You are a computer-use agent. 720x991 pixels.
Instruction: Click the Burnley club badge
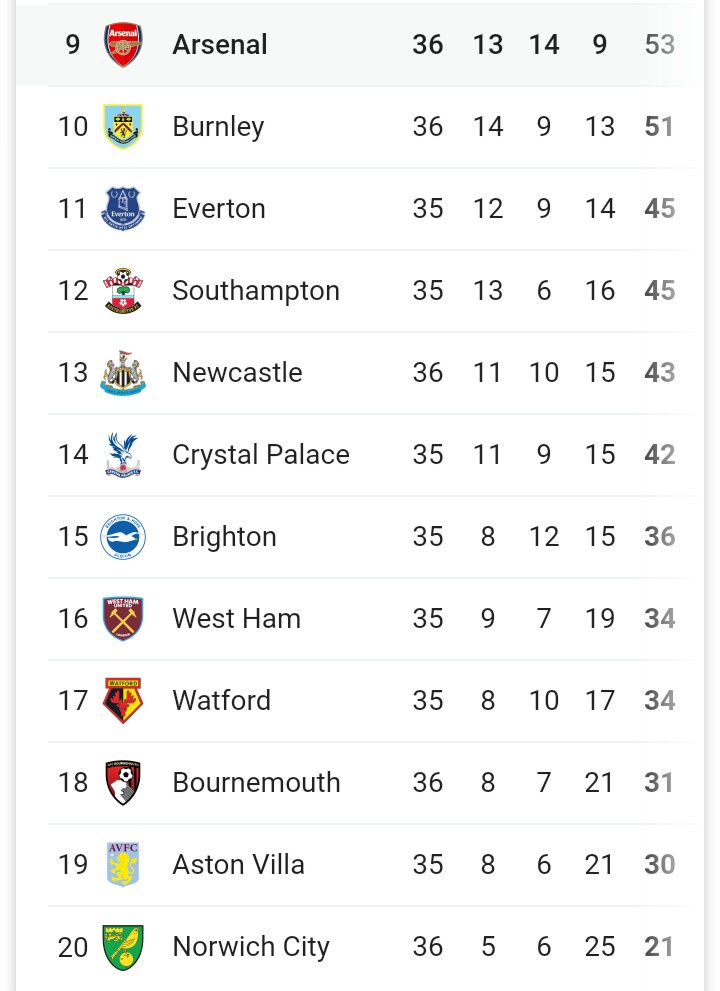123,127
